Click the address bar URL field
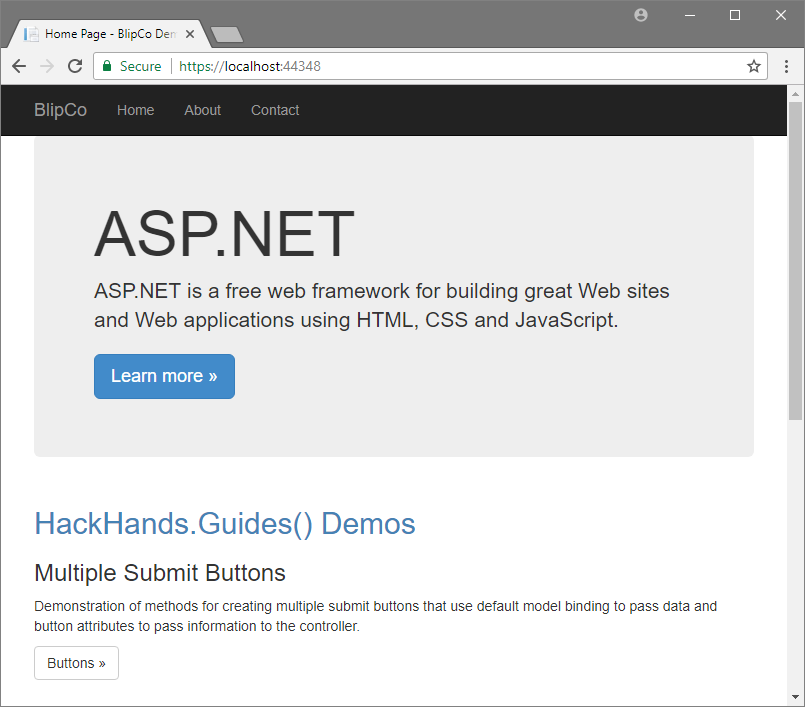The image size is (805, 707). click(430, 66)
